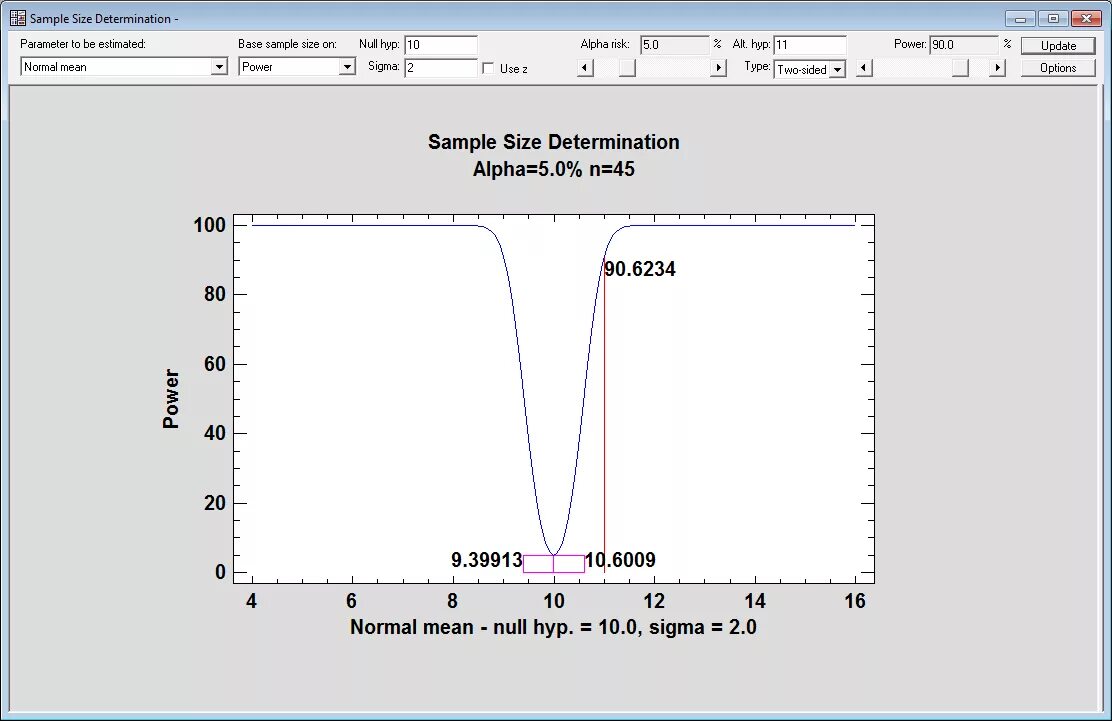
Task: Open the Type Two-sided dropdown
Action: pos(838,69)
